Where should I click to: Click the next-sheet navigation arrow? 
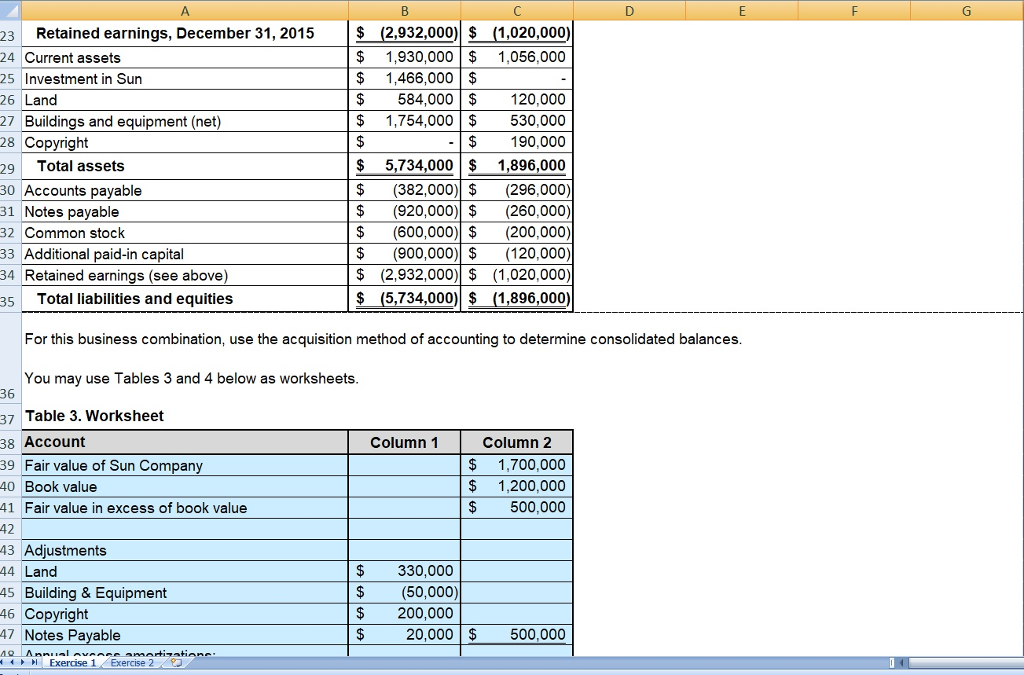23,661
